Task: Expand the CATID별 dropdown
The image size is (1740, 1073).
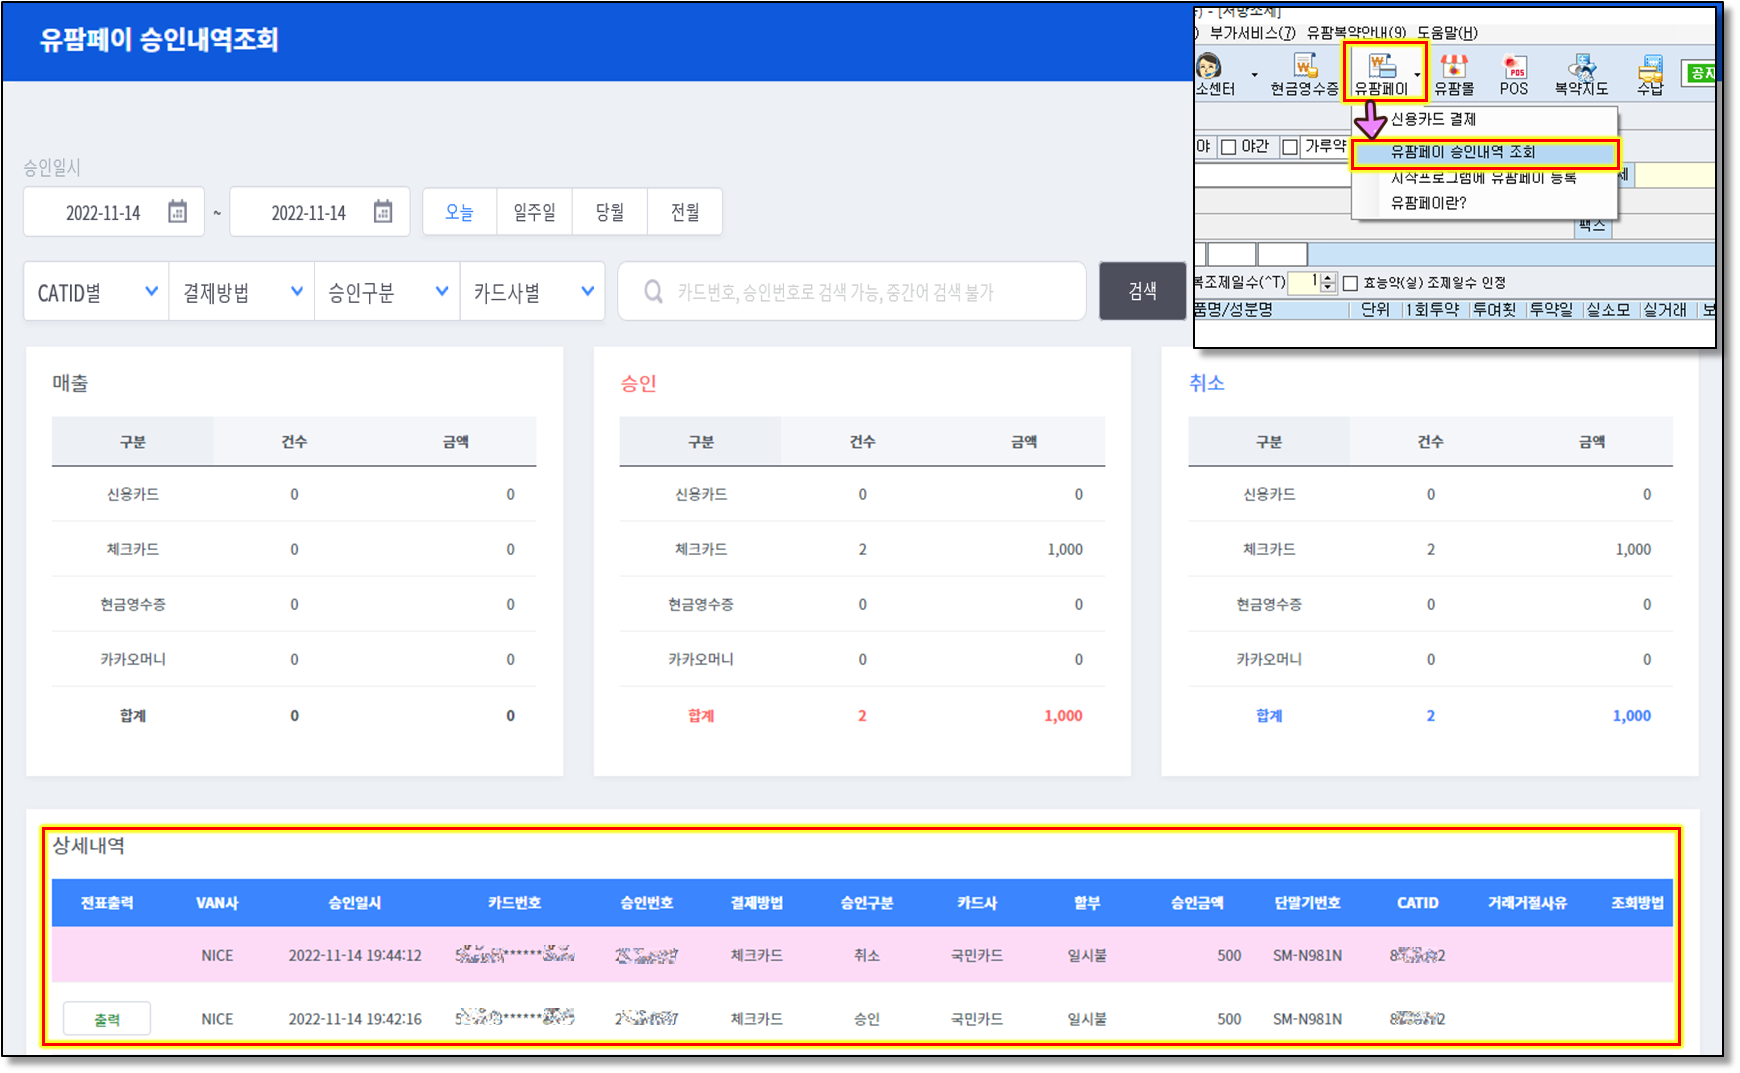Action: 96,292
